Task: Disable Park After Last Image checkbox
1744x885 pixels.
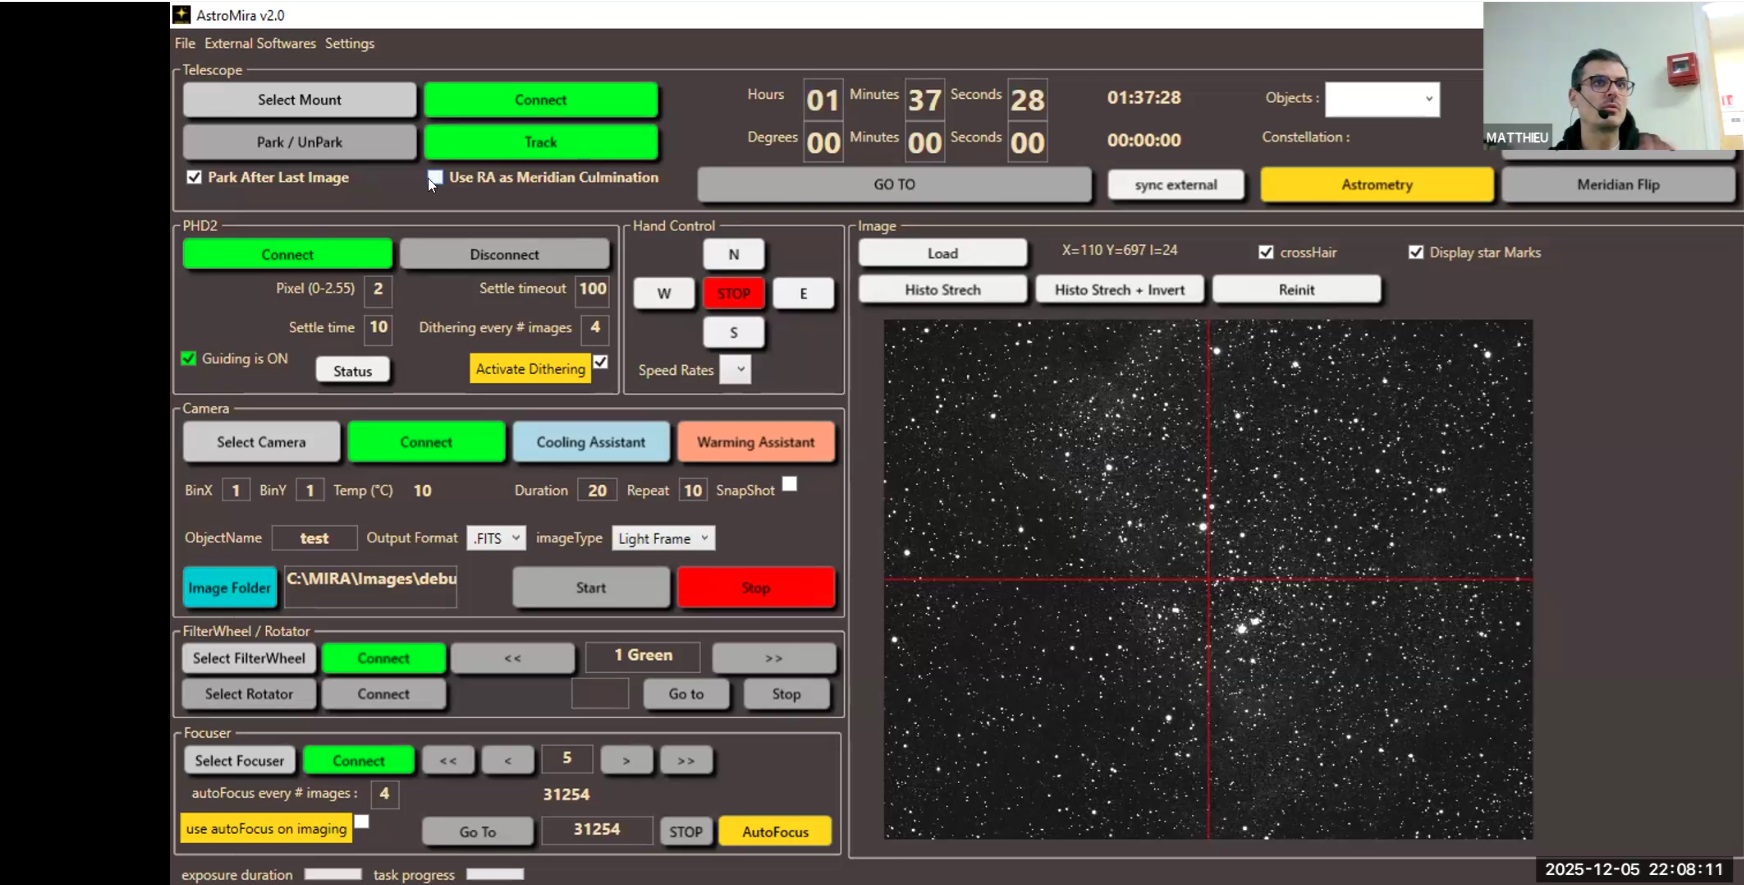Action: [194, 177]
